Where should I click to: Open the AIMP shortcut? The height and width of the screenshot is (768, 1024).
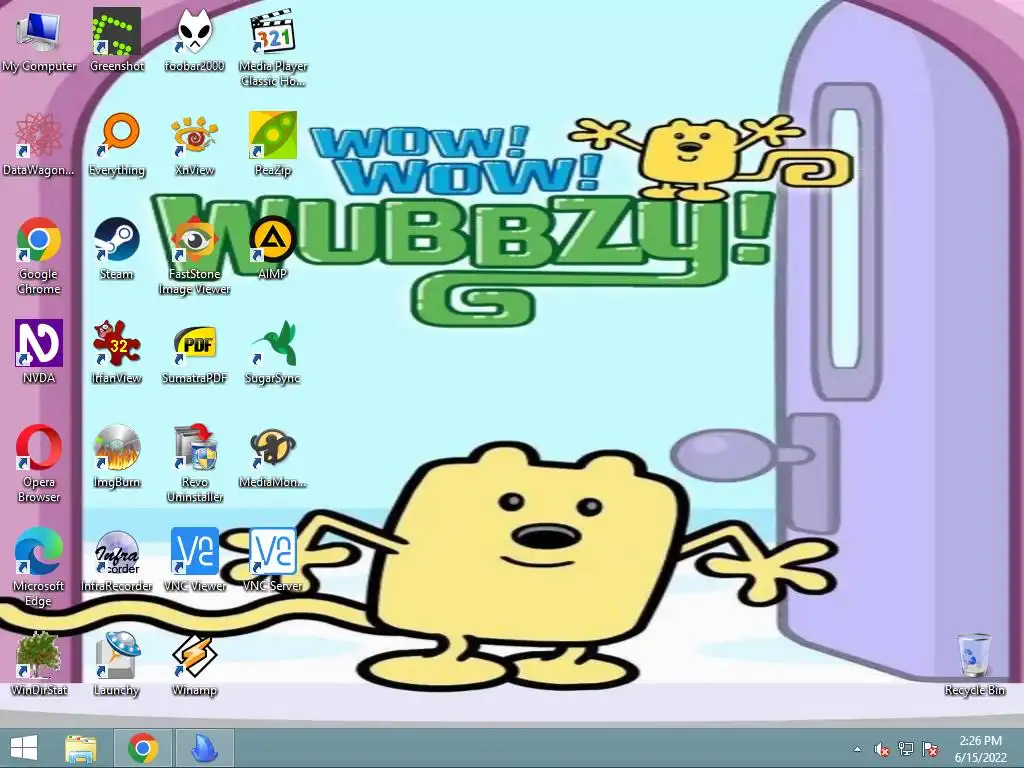point(273,249)
